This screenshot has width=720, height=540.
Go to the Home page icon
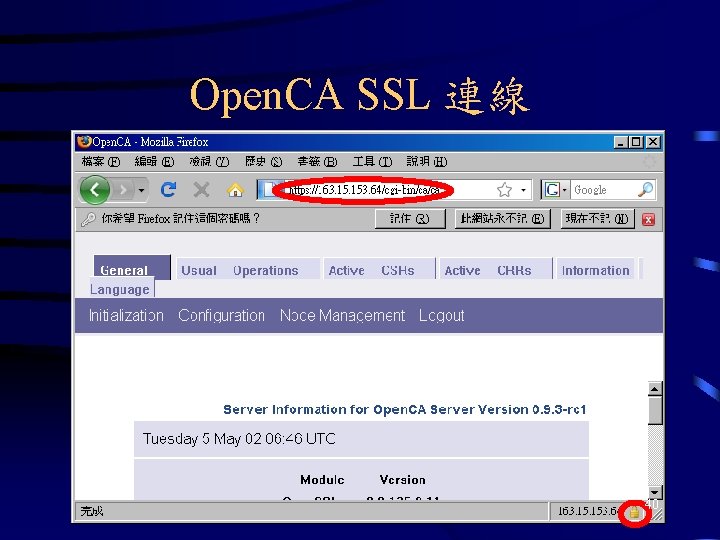click(235, 190)
